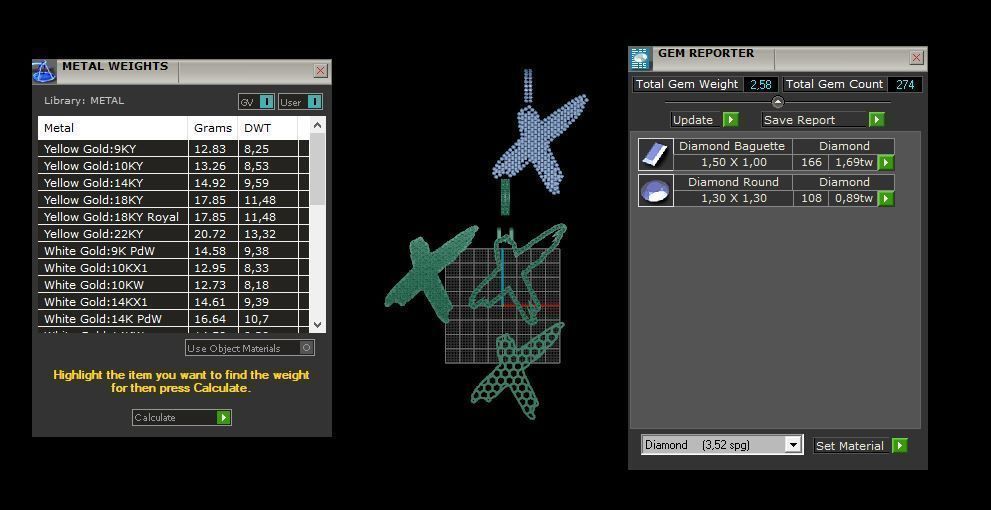Click the baguette count cell 166

point(811,162)
